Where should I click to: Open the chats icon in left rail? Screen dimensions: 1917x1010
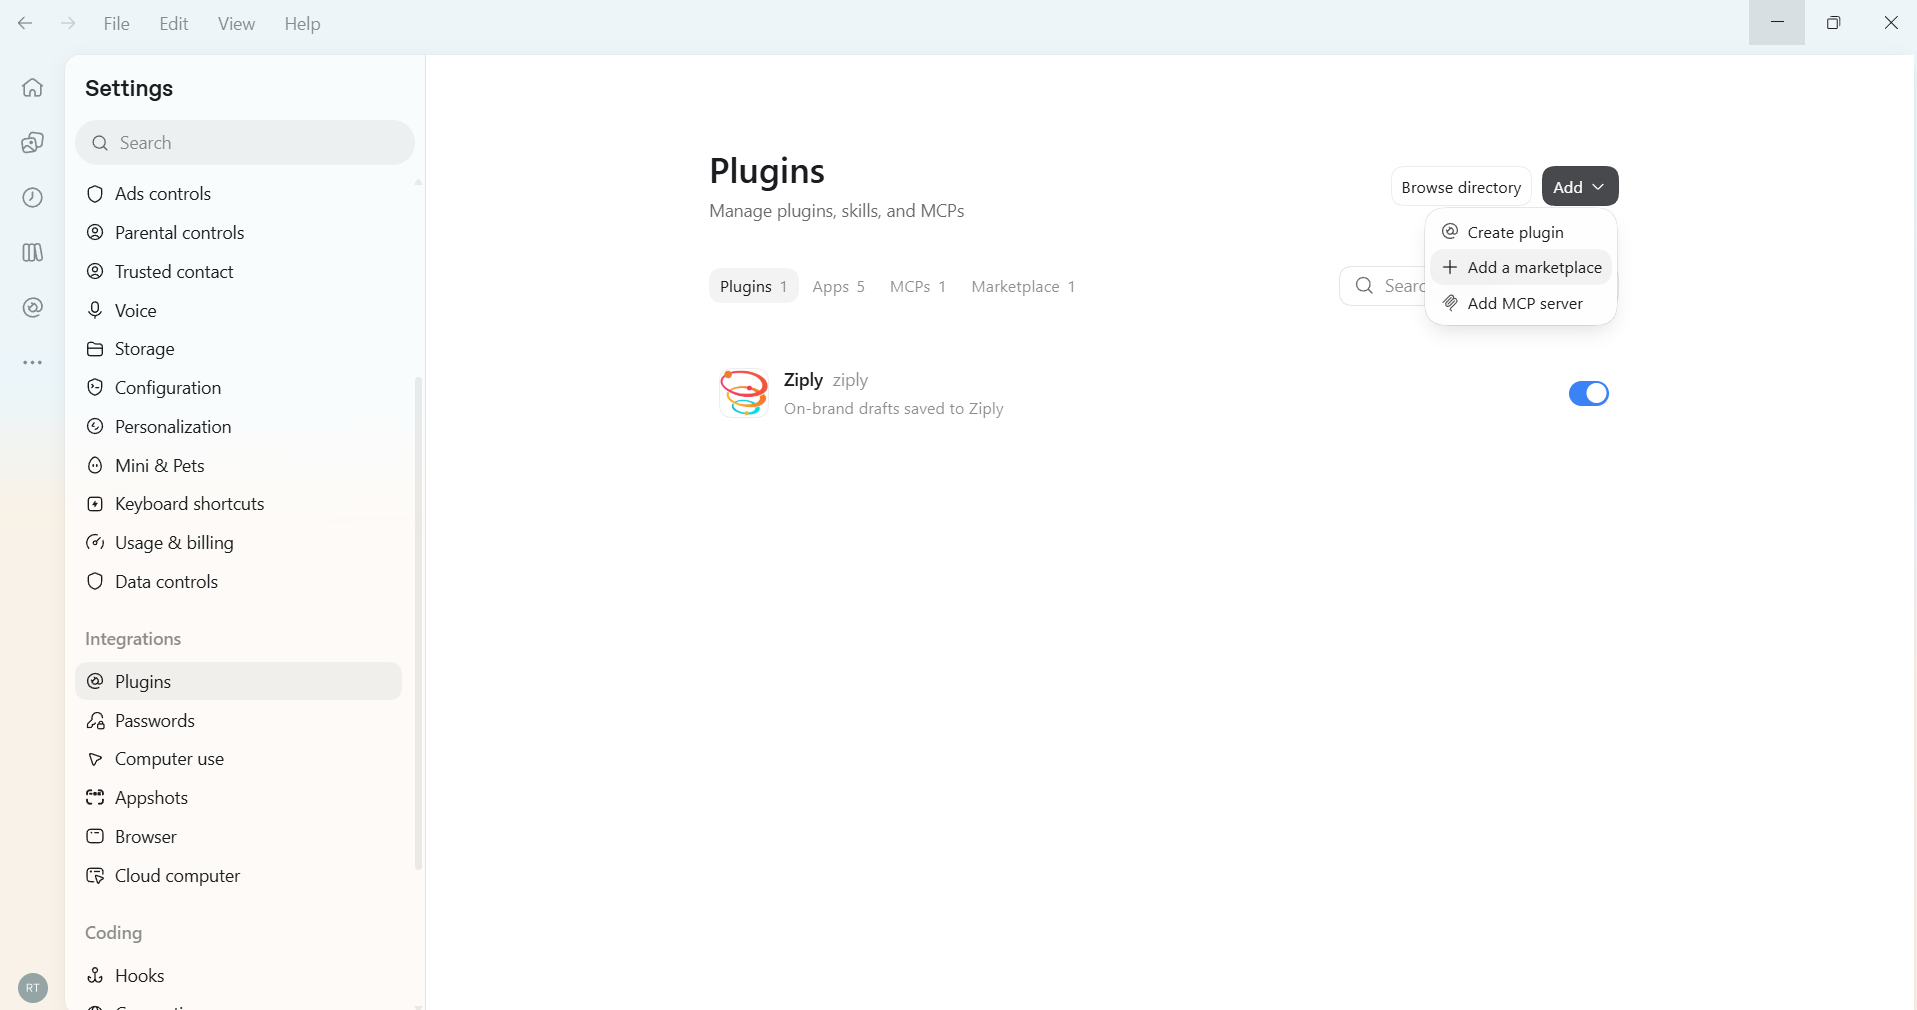pos(33,143)
